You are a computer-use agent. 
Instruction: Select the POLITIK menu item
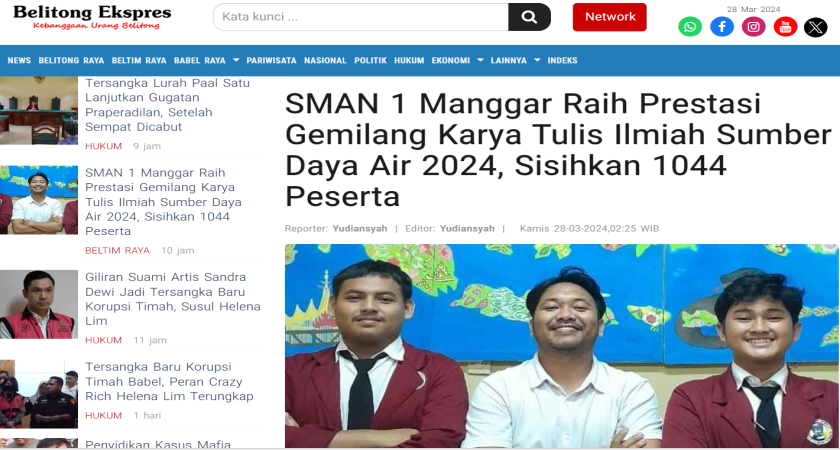(370, 61)
